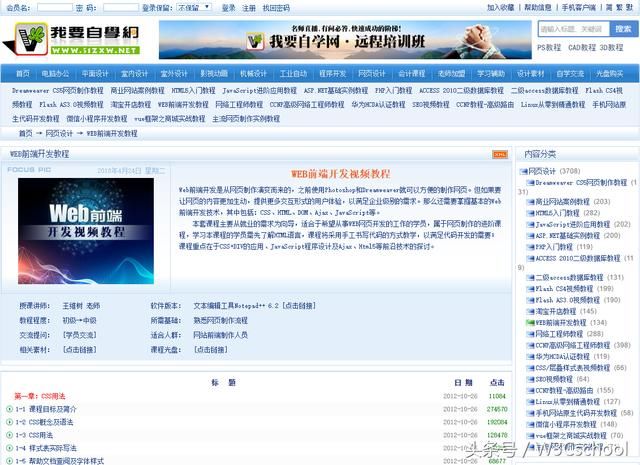Go to 程序开发 in navigation bar
Screen dimensions: 640x465
click(332, 73)
